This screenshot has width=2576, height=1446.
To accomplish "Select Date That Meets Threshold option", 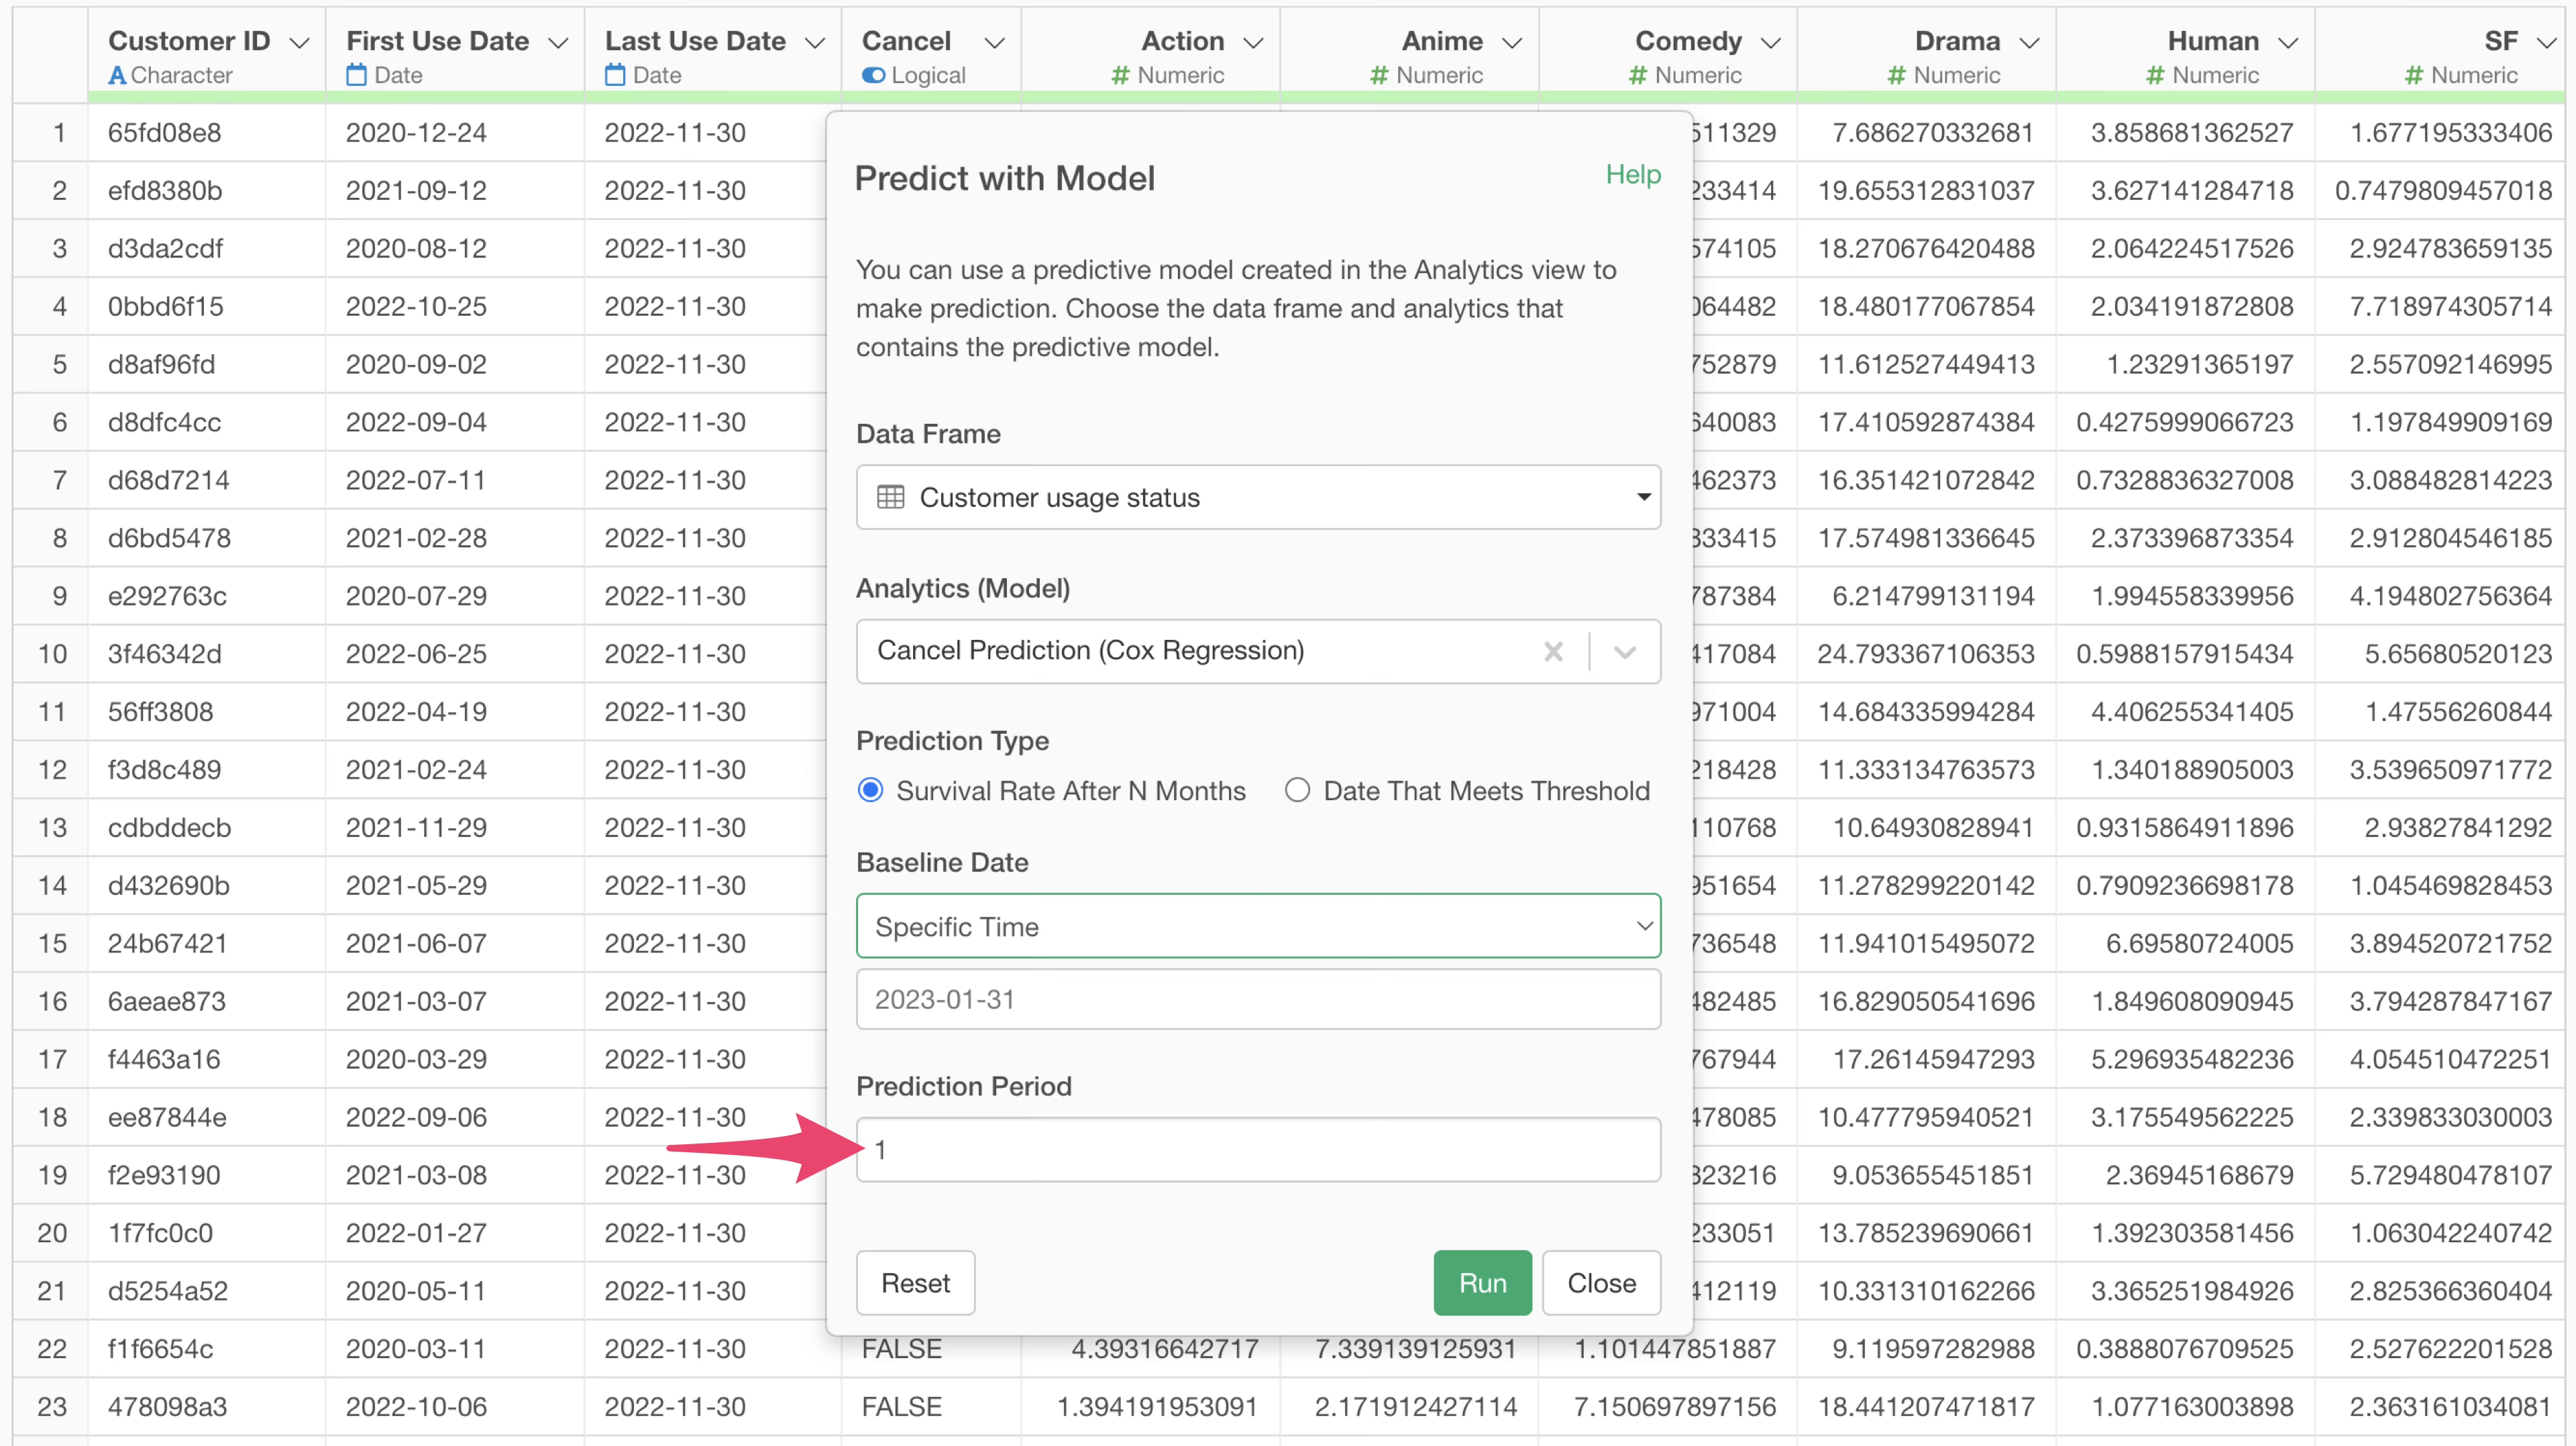I will pos(1297,791).
